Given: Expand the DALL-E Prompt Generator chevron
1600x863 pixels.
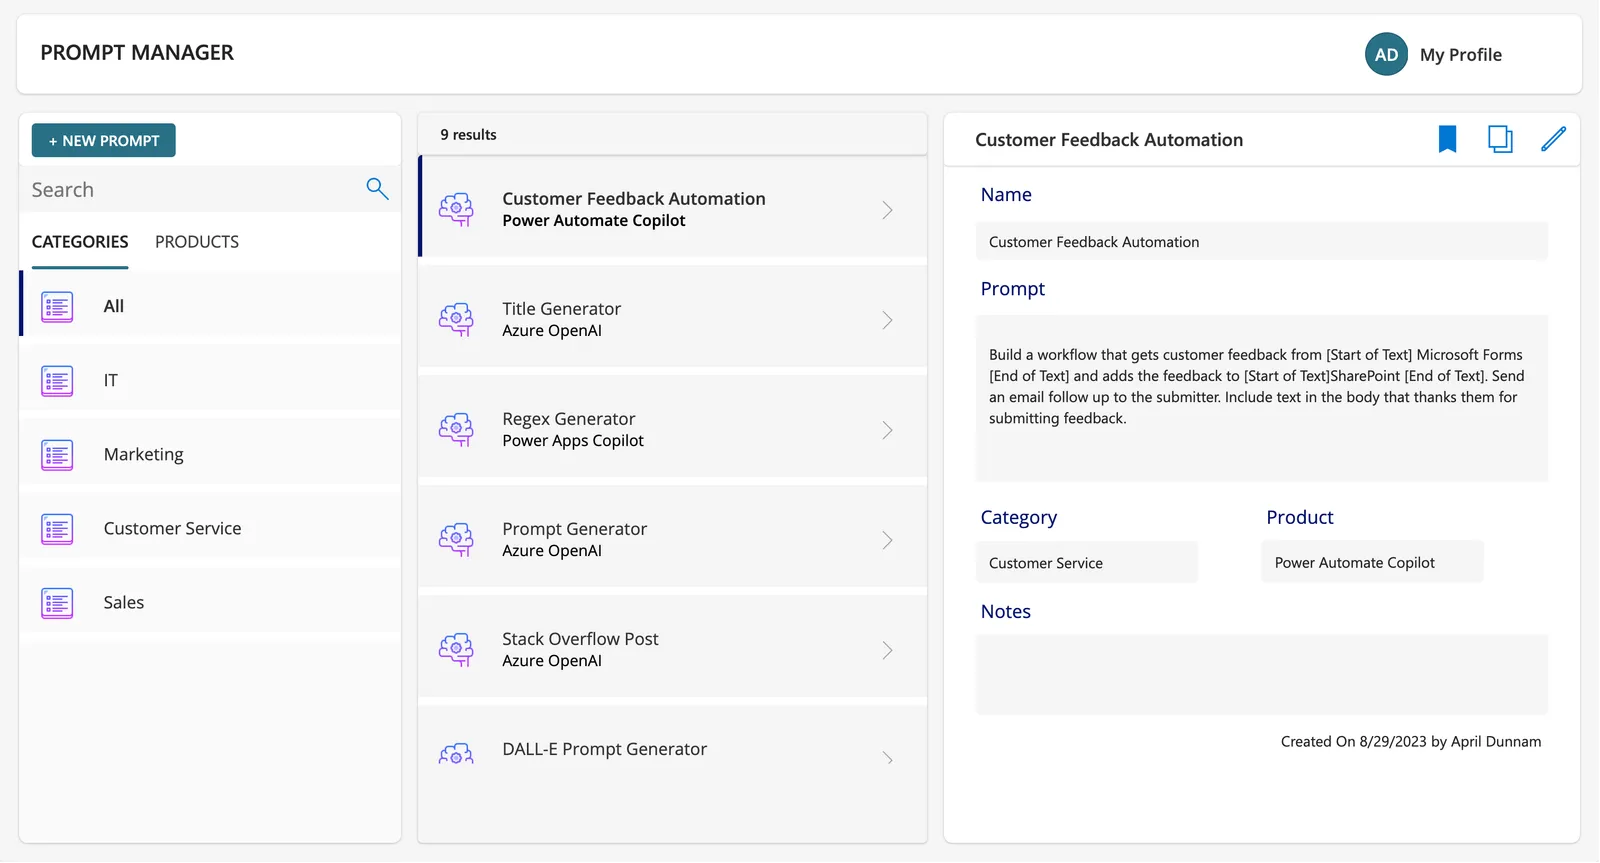Looking at the screenshot, I should pos(887,758).
